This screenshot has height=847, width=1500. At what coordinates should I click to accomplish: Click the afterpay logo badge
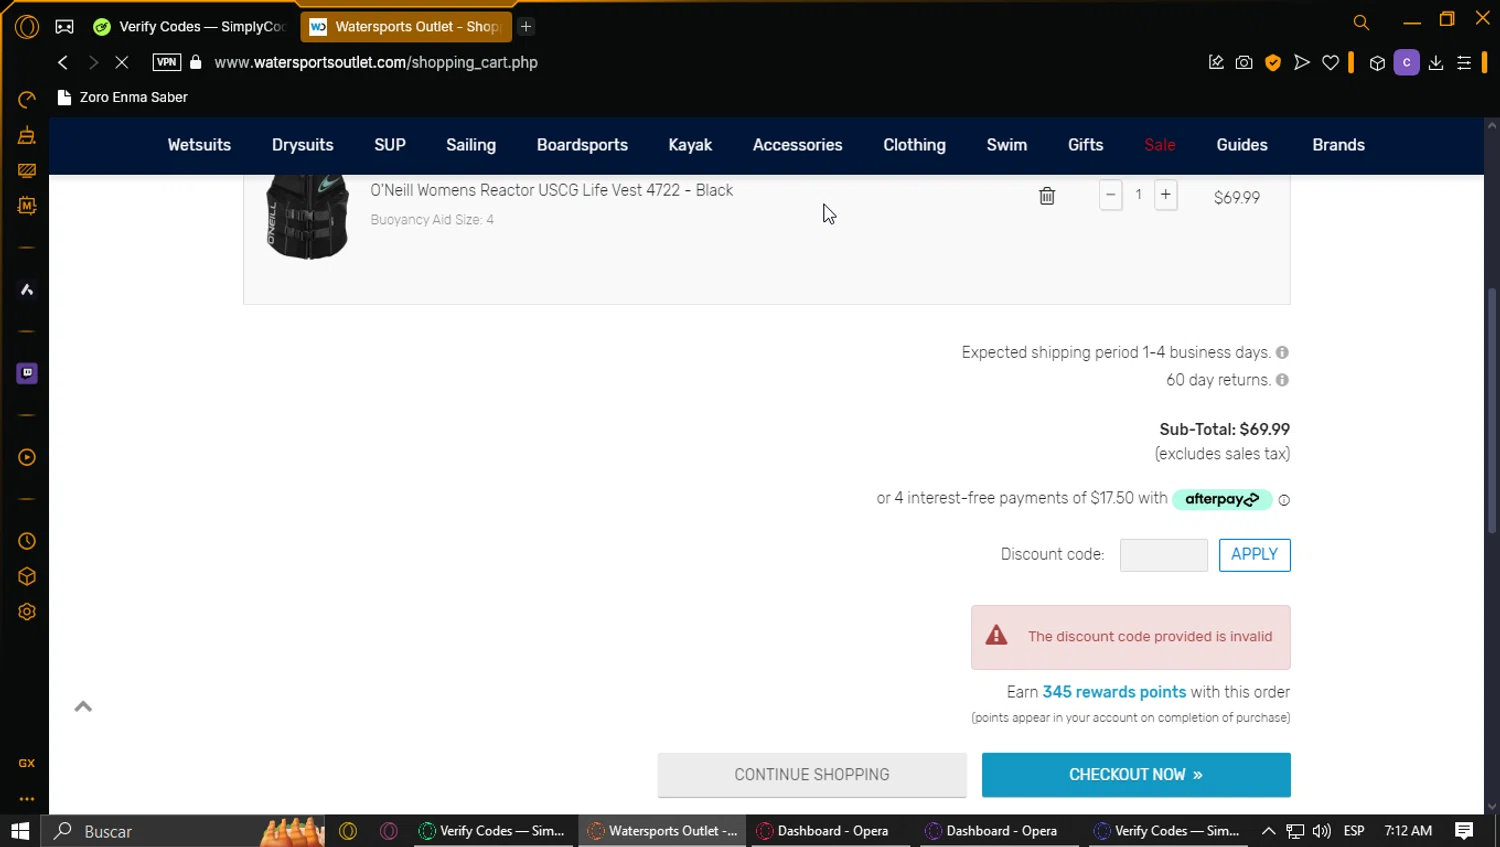point(1222,499)
